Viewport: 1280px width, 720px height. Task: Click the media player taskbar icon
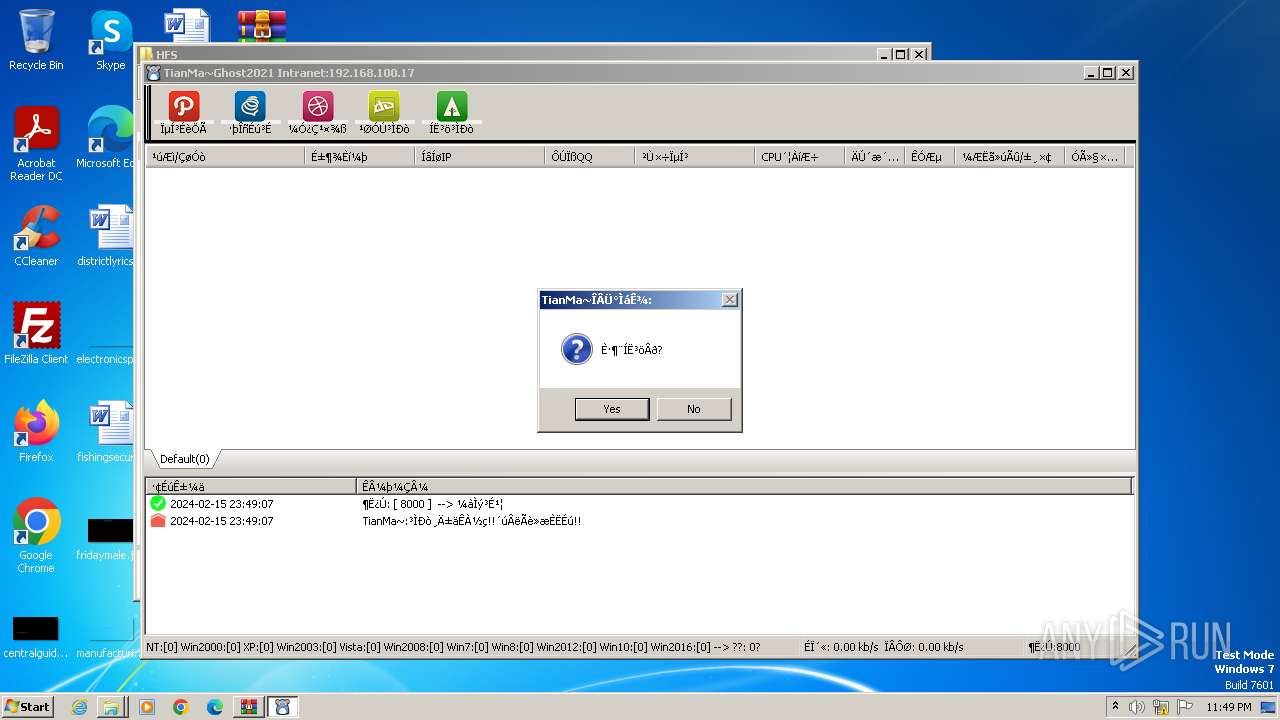click(147, 707)
